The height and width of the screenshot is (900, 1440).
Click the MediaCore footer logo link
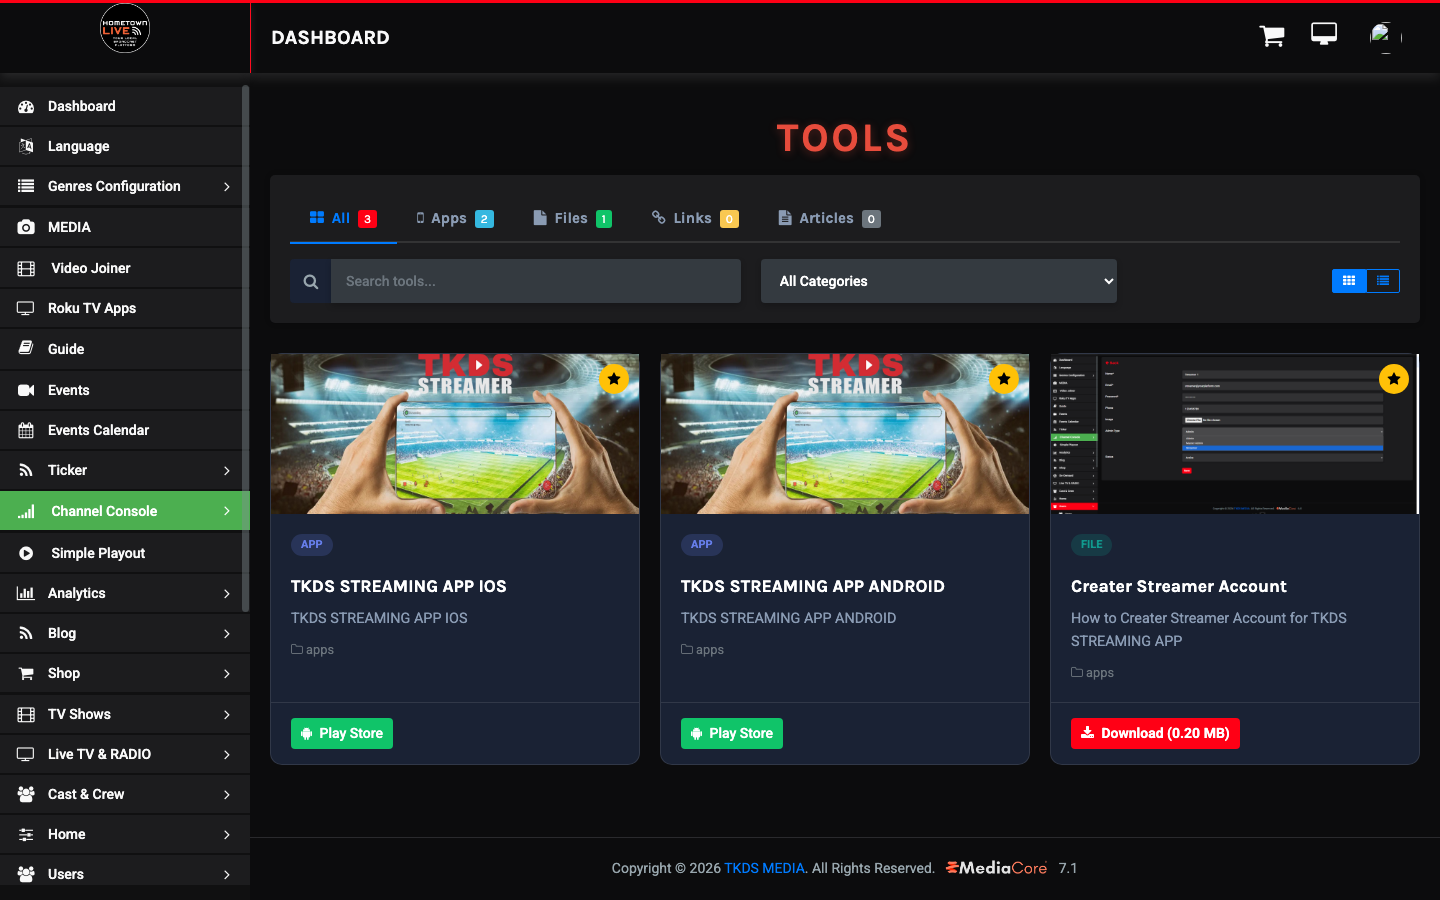coord(996,868)
